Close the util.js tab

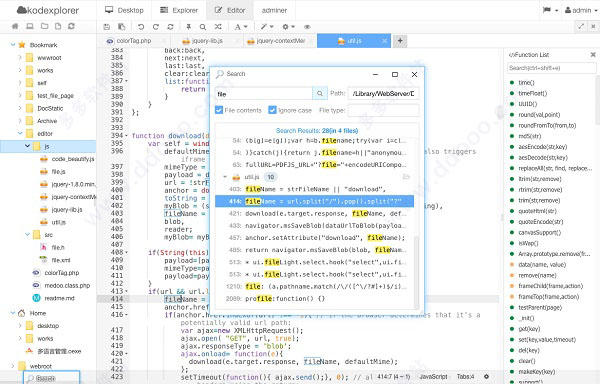coord(384,41)
